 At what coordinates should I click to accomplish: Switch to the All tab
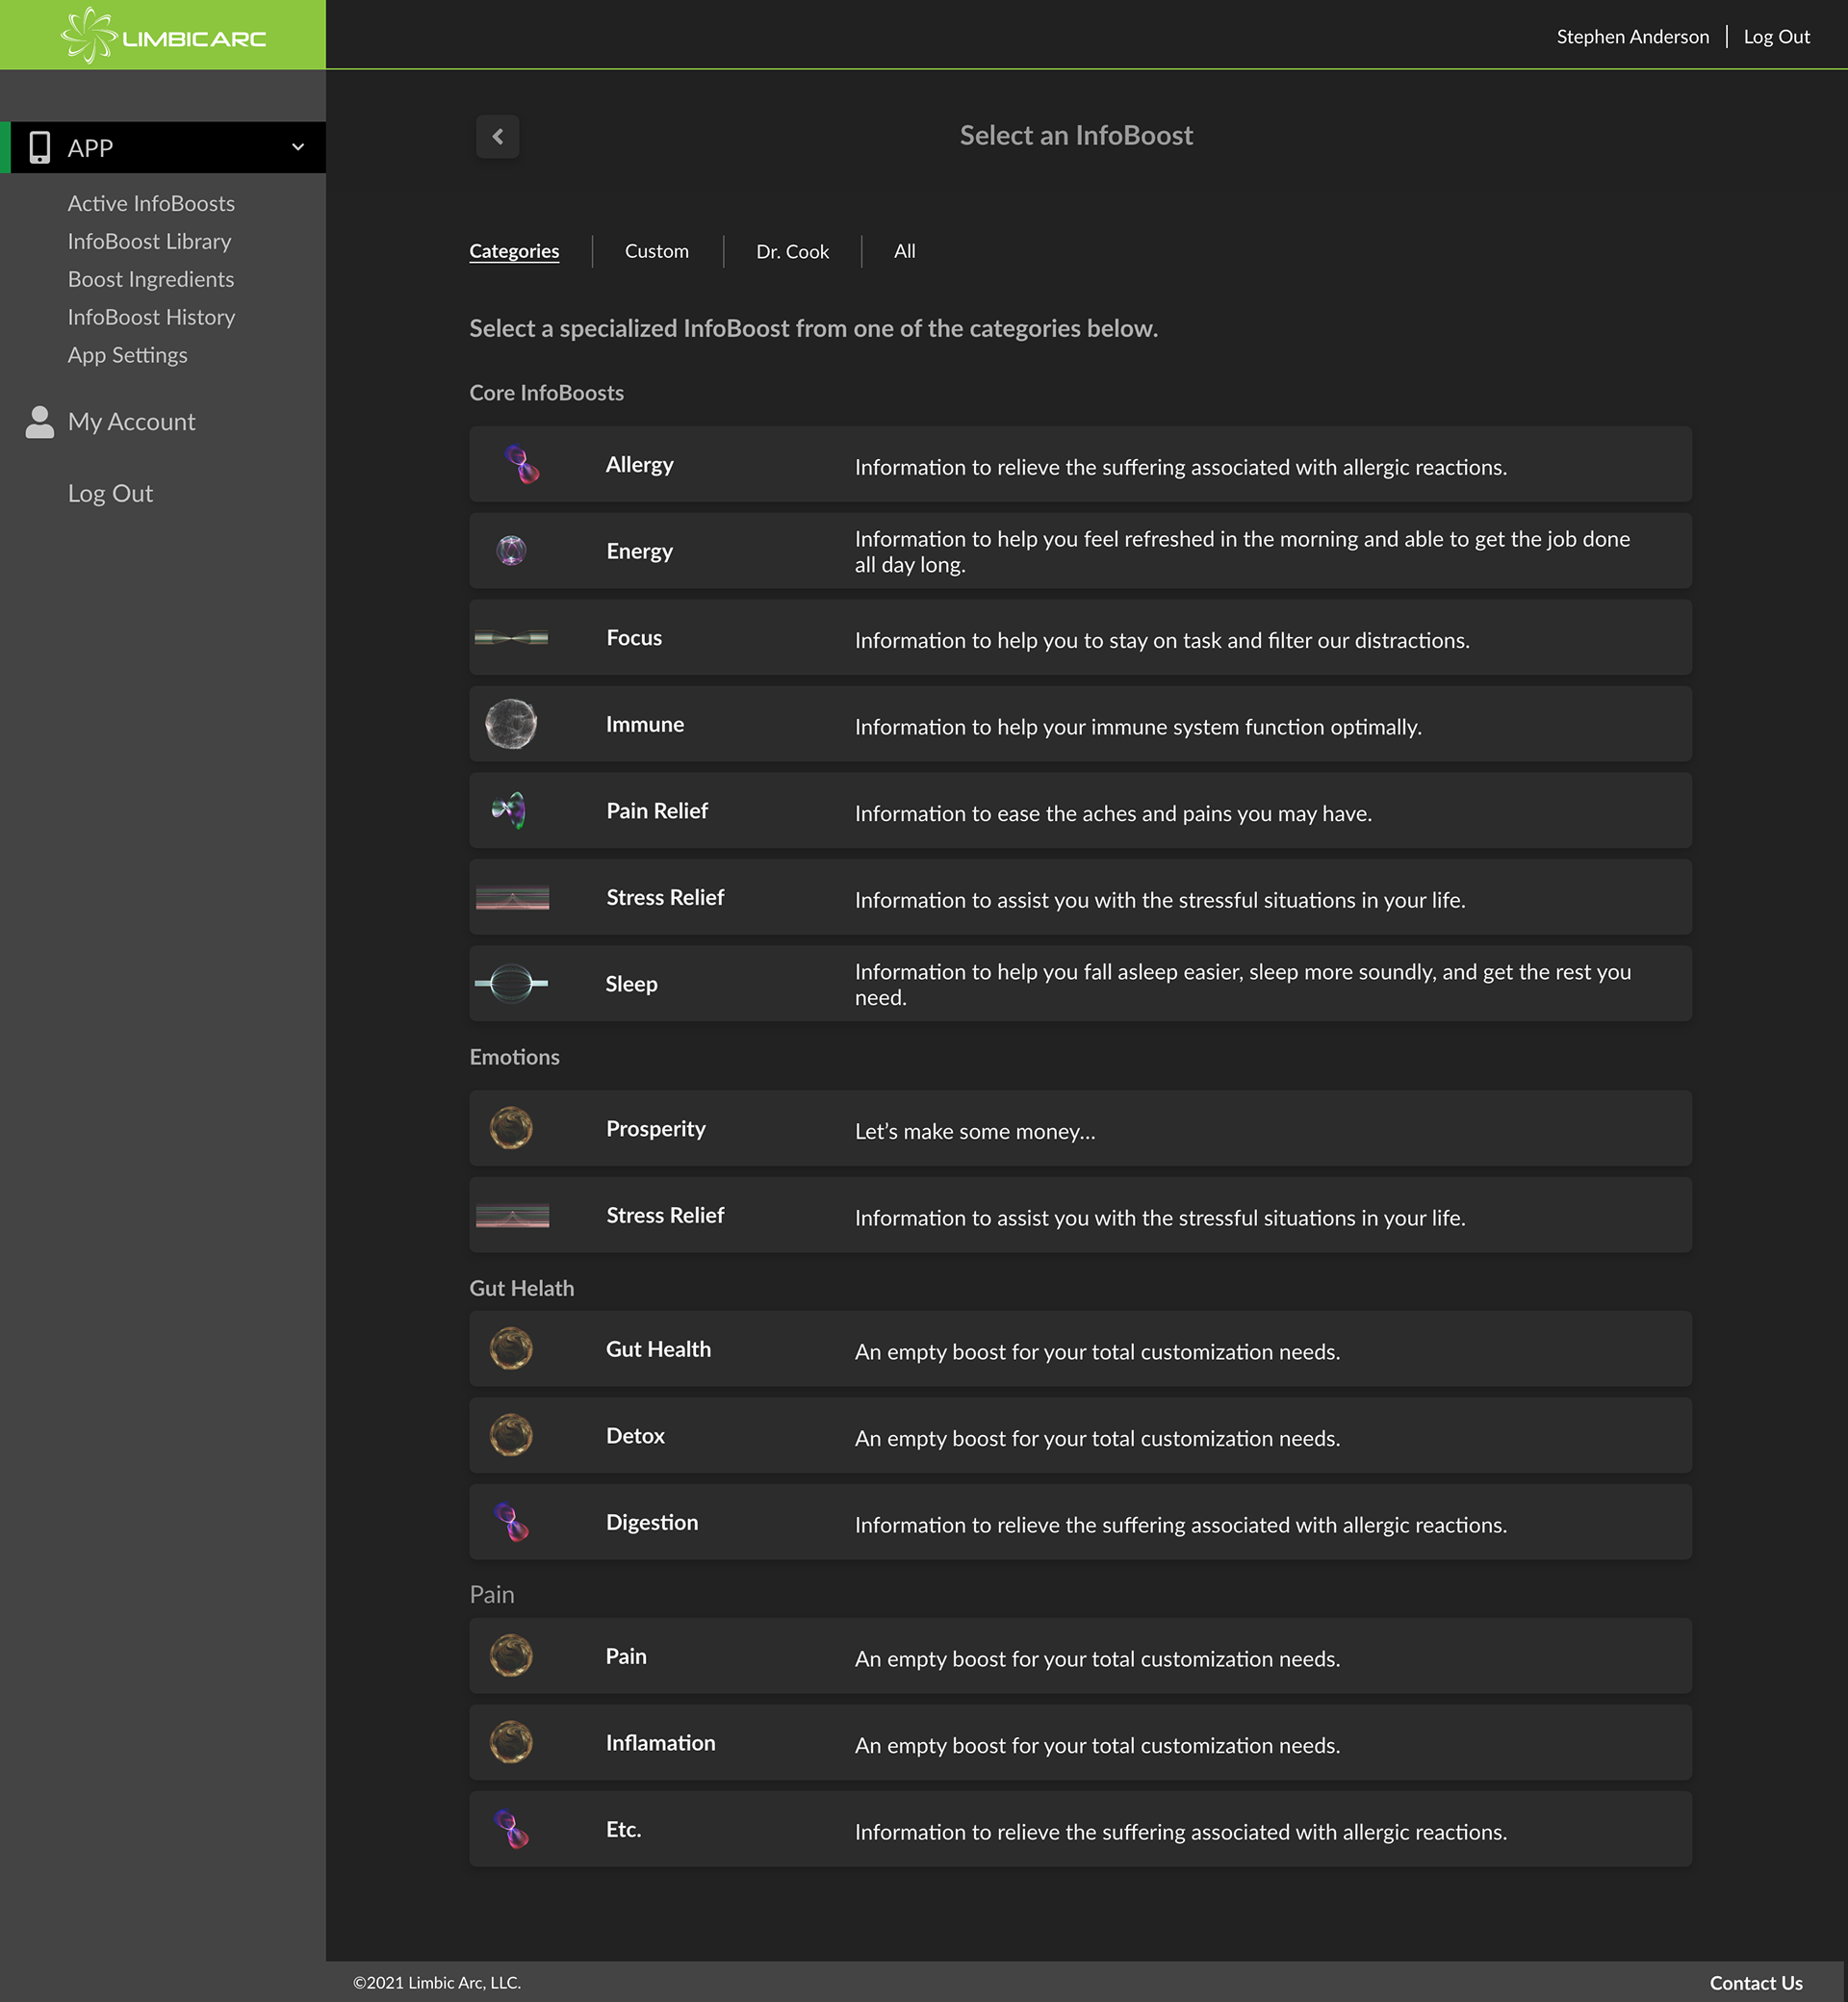tap(904, 251)
